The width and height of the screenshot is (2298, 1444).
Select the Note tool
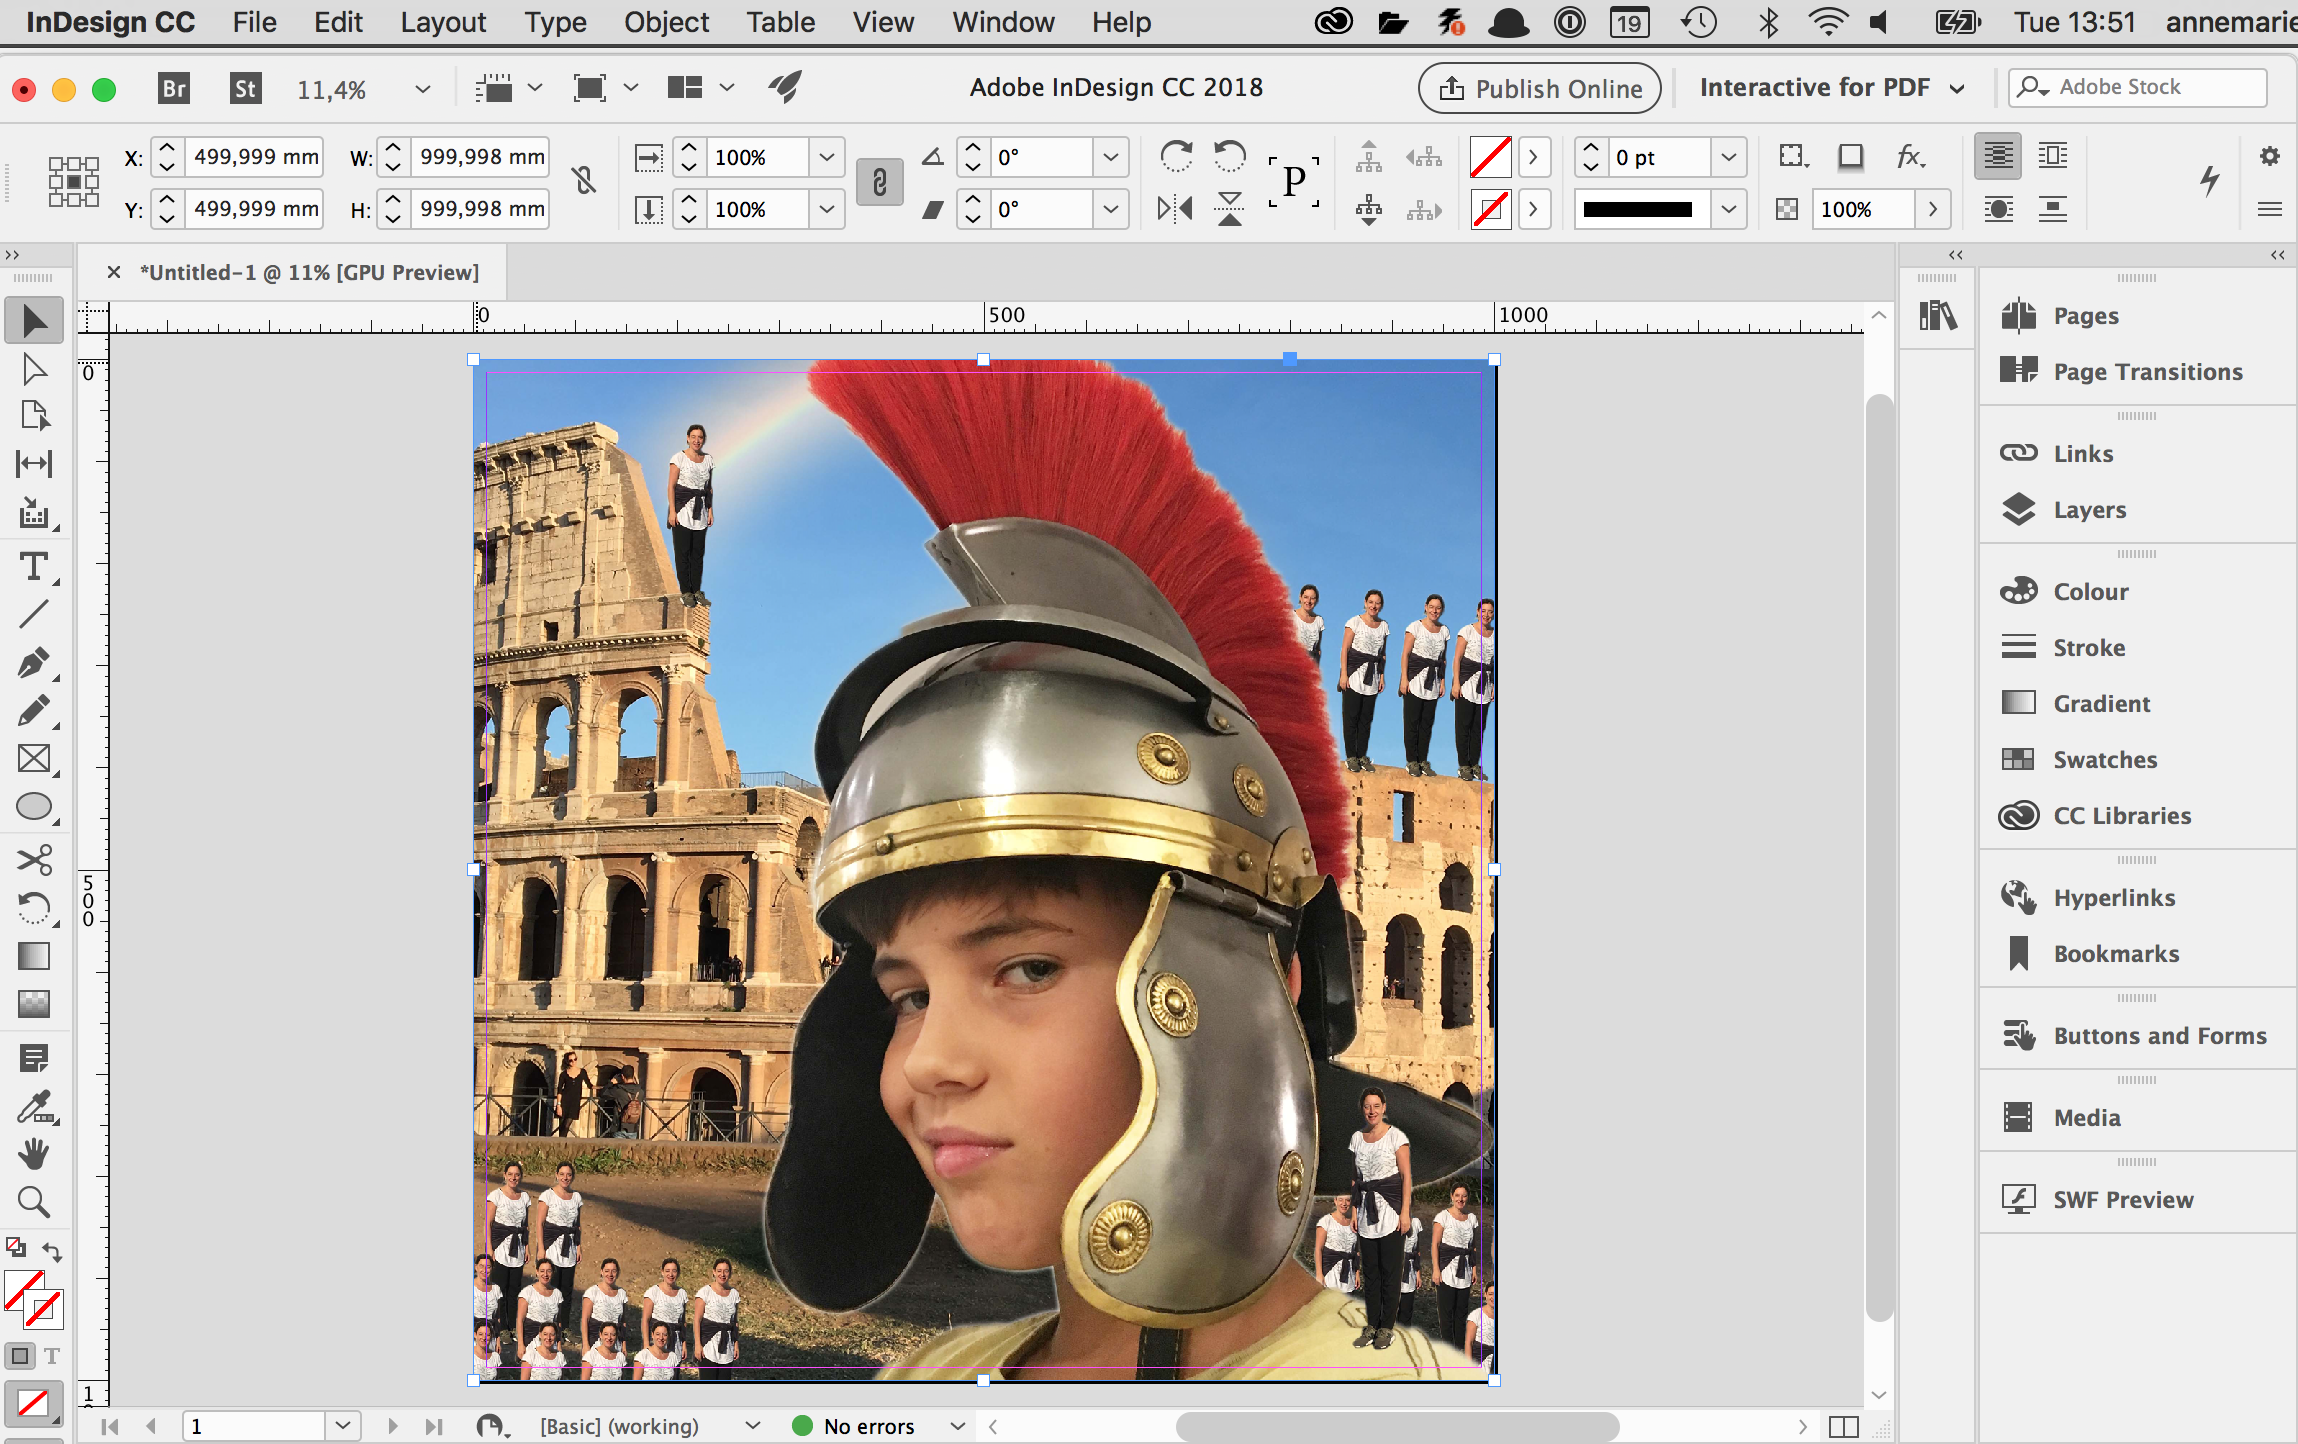pyautogui.click(x=34, y=1058)
